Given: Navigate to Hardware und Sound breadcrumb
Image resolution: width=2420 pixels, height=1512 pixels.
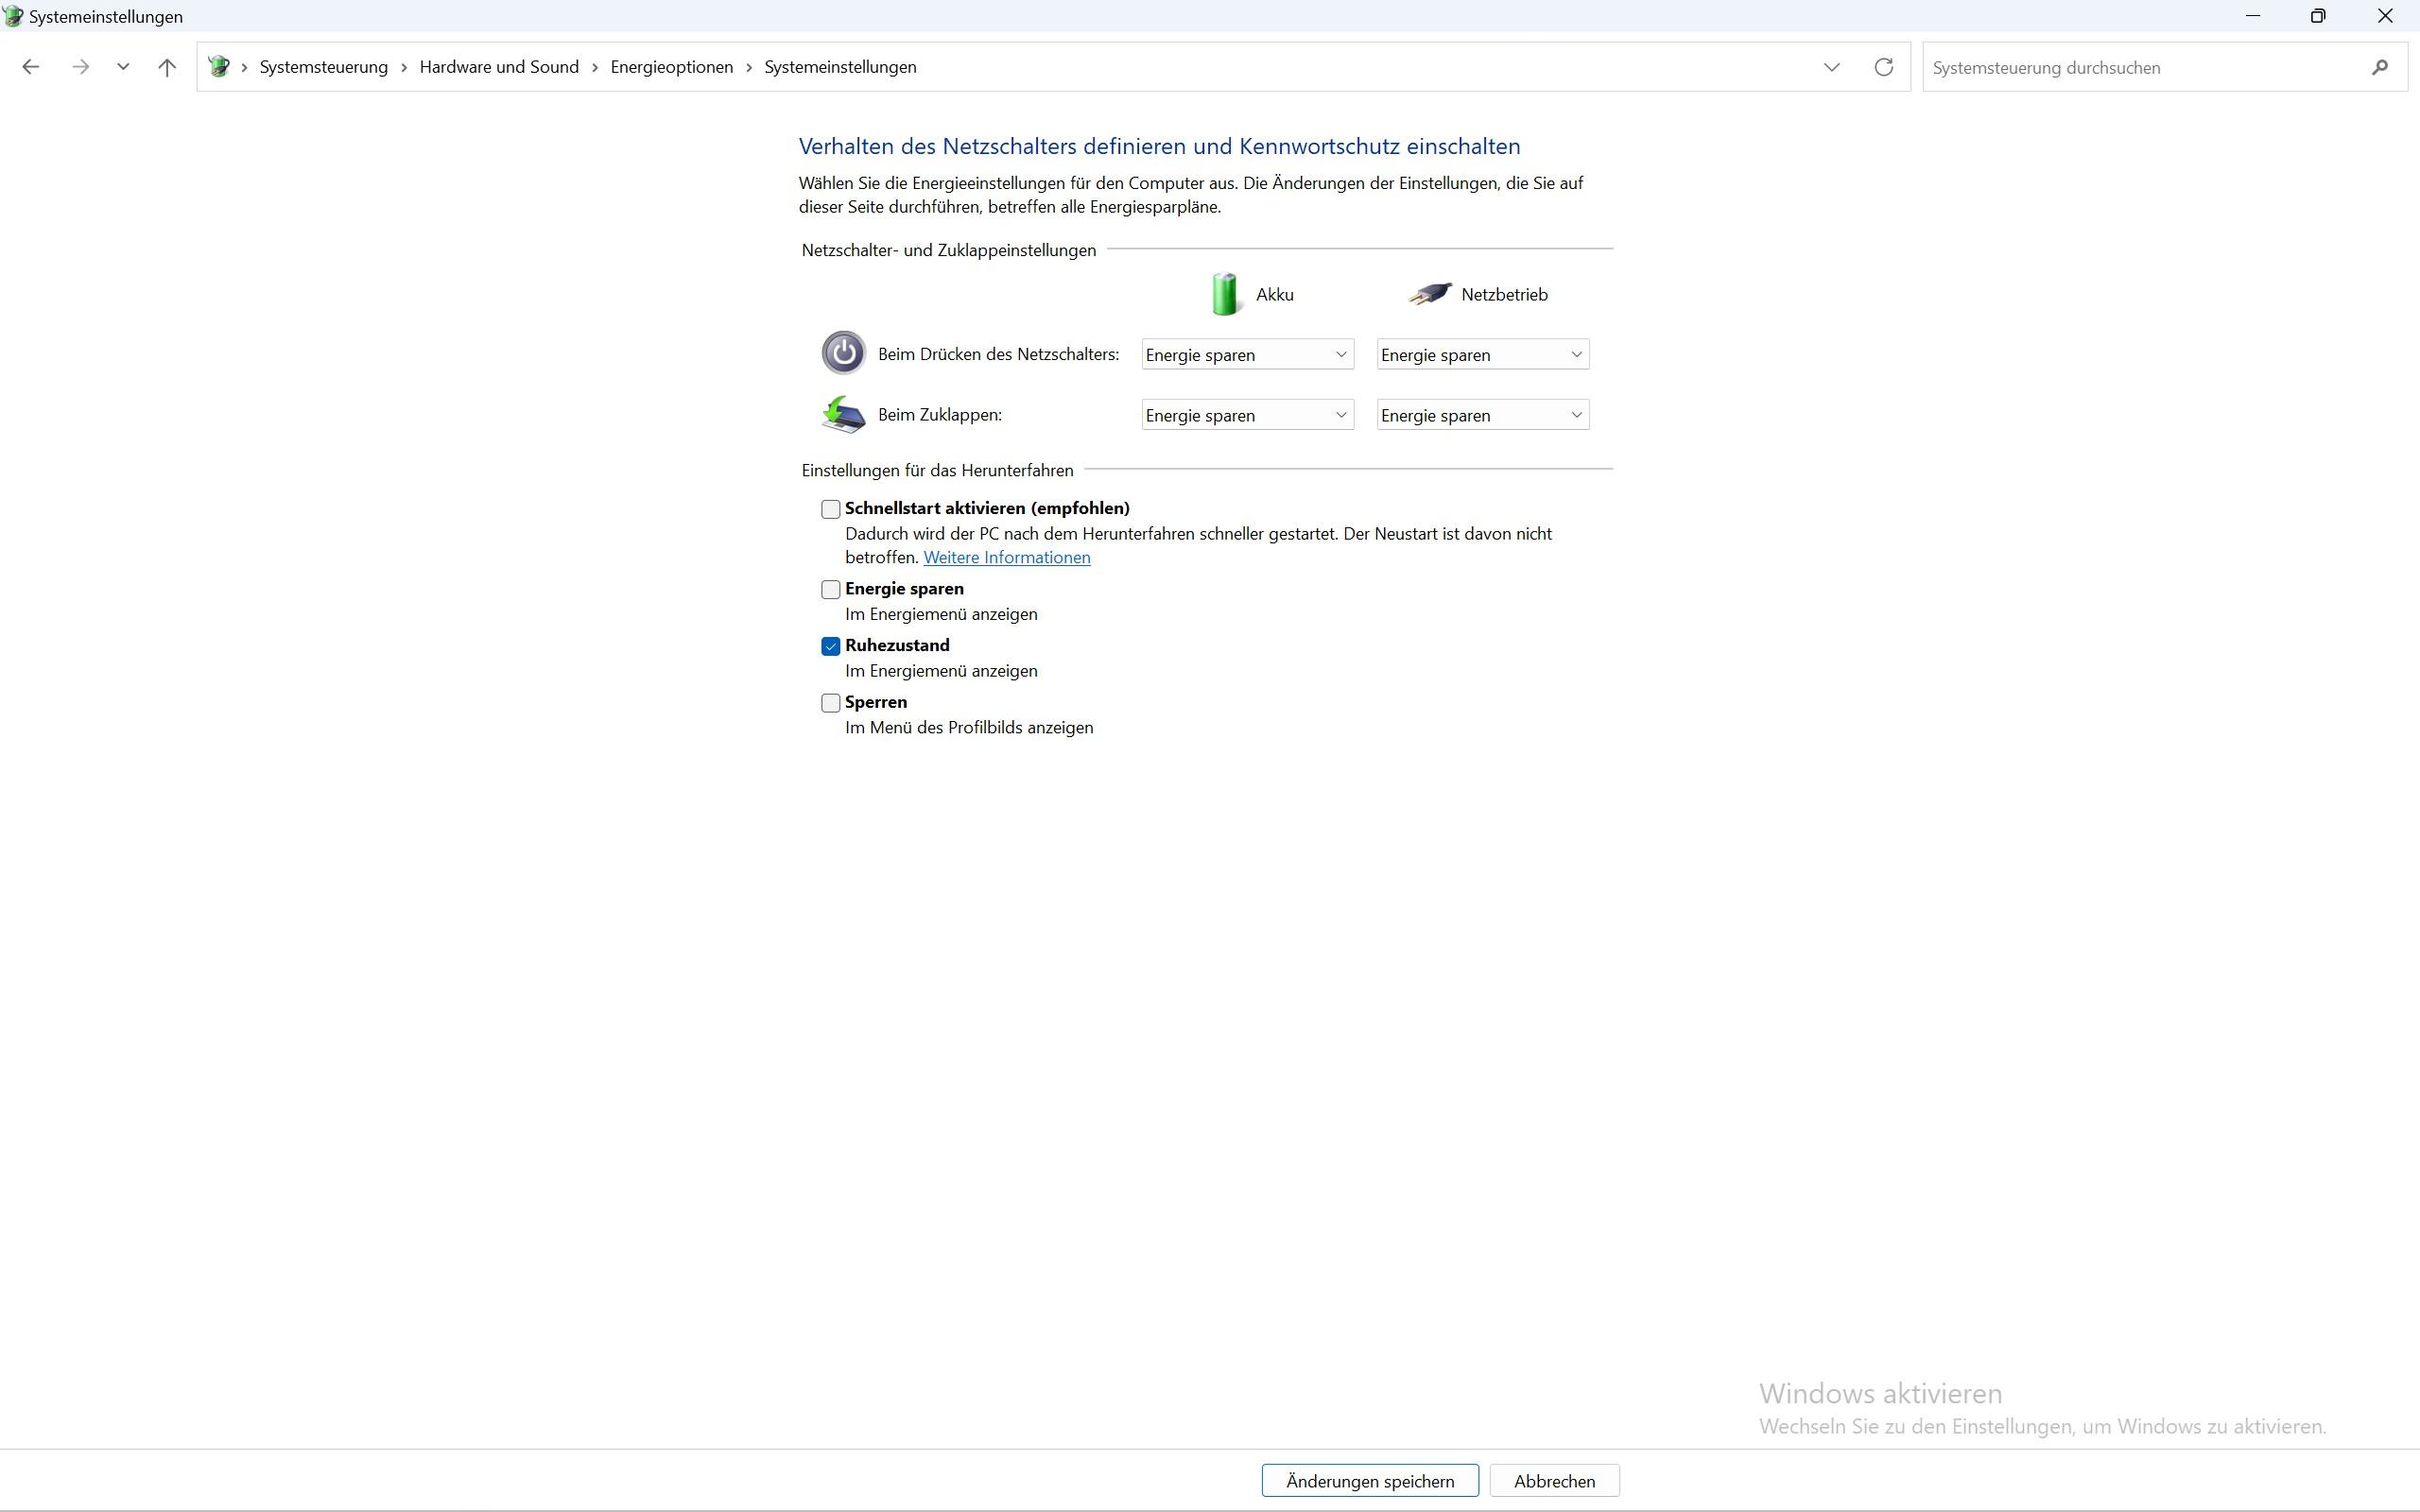Looking at the screenshot, I should point(499,67).
